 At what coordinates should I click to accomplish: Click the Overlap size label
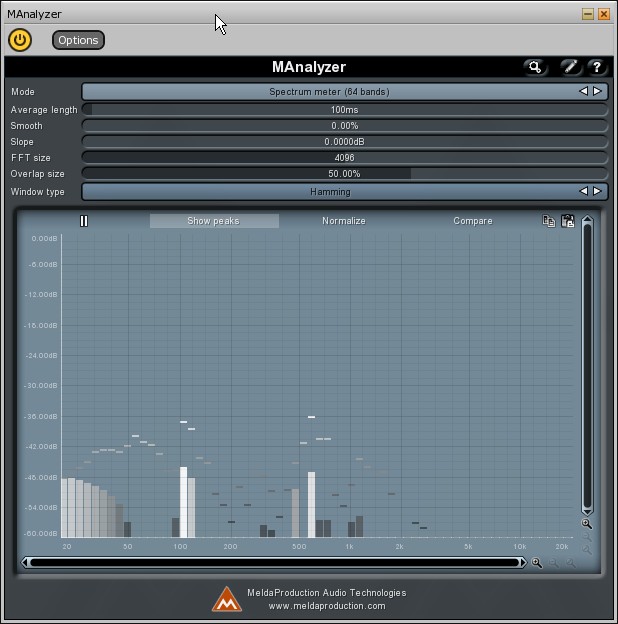tap(37, 174)
